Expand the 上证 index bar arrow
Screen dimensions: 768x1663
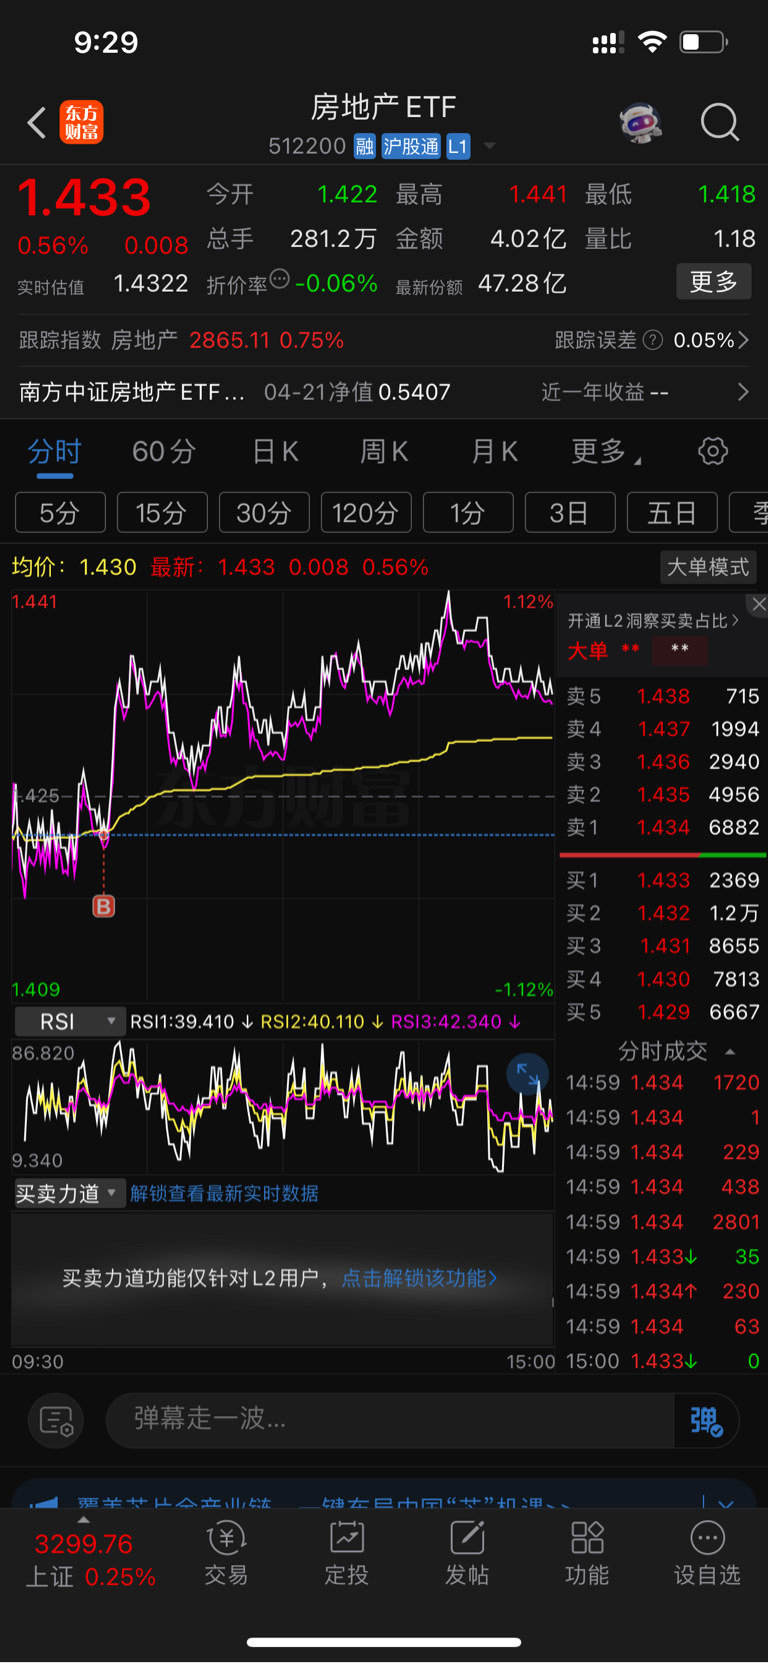pos(83,1520)
